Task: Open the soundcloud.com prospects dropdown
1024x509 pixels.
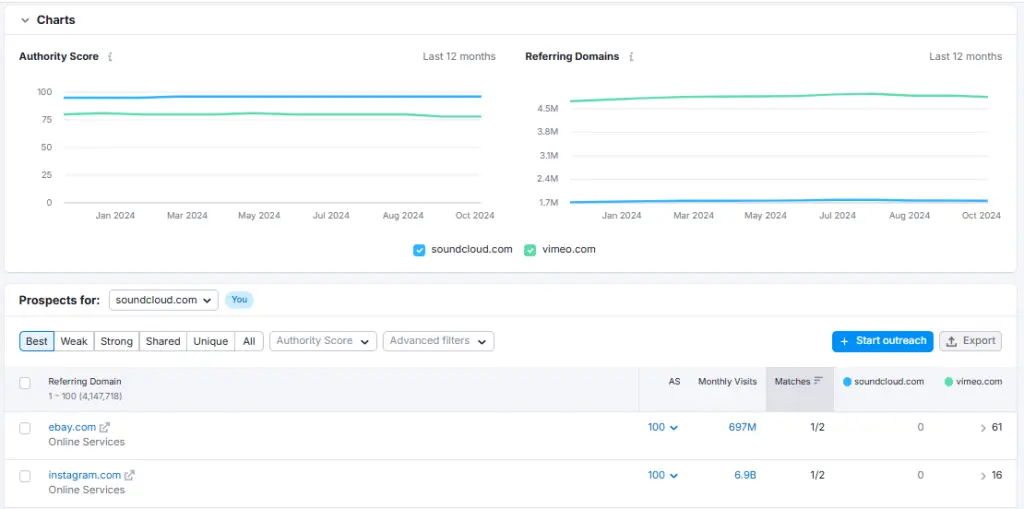Action: point(163,300)
